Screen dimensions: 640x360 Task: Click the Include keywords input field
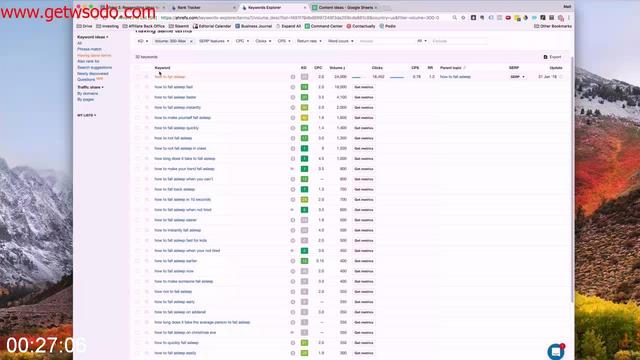(x=386, y=41)
